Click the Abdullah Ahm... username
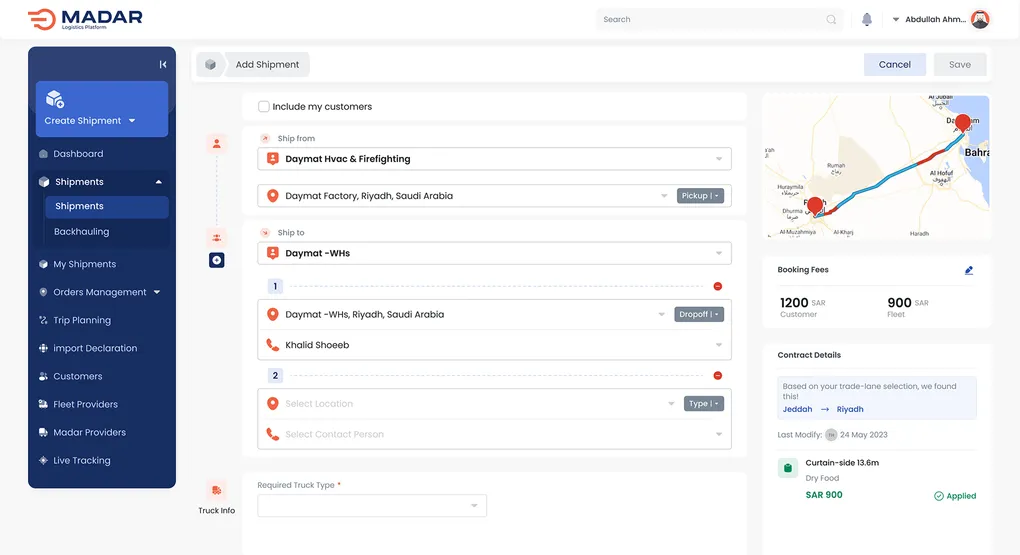 [935, 20]
